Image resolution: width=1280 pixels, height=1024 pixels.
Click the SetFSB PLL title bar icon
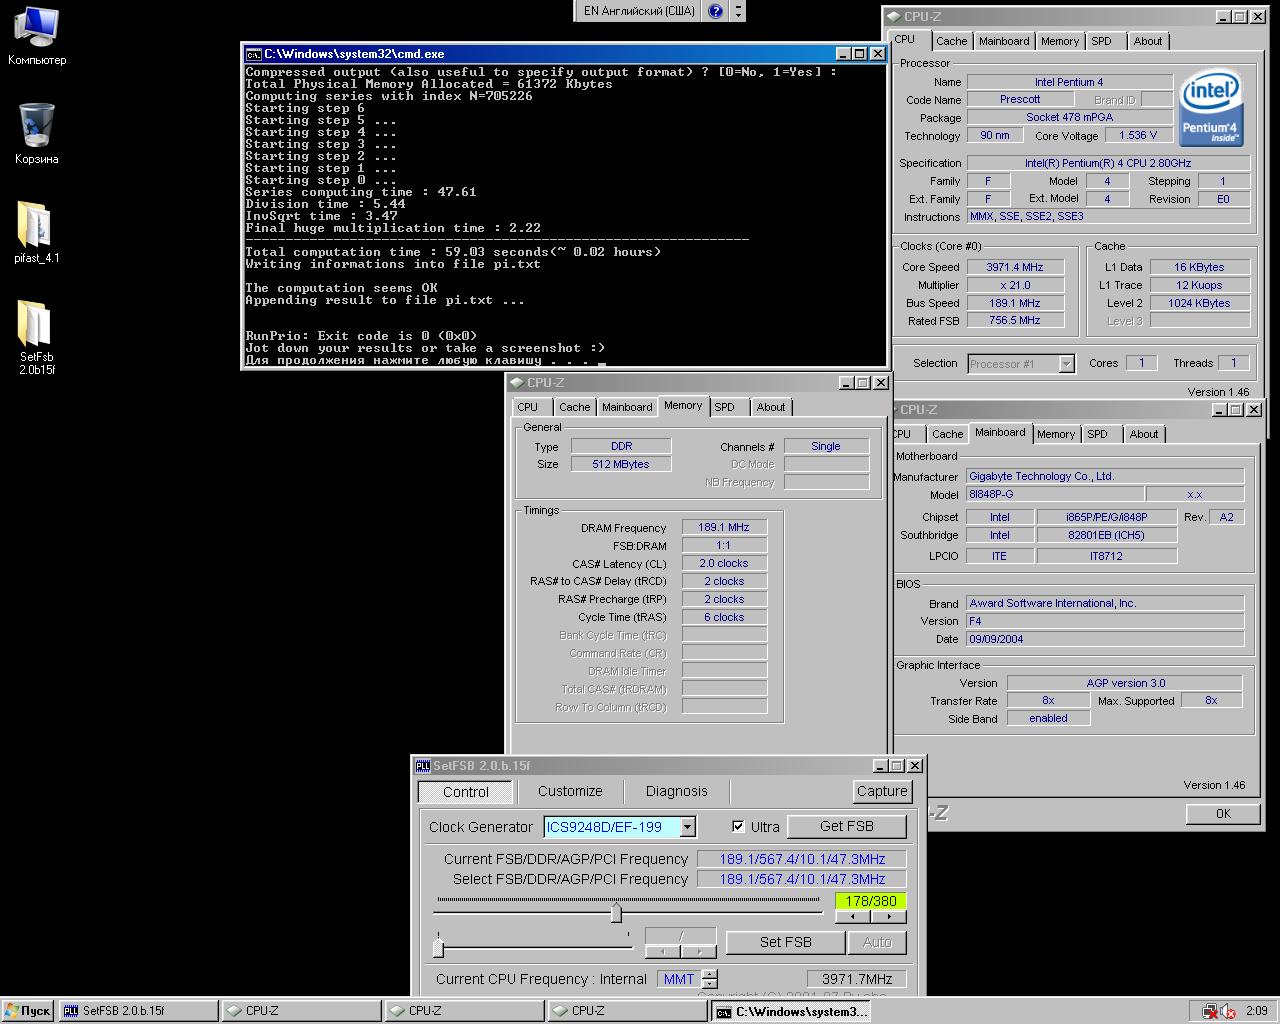coord(423,766)
